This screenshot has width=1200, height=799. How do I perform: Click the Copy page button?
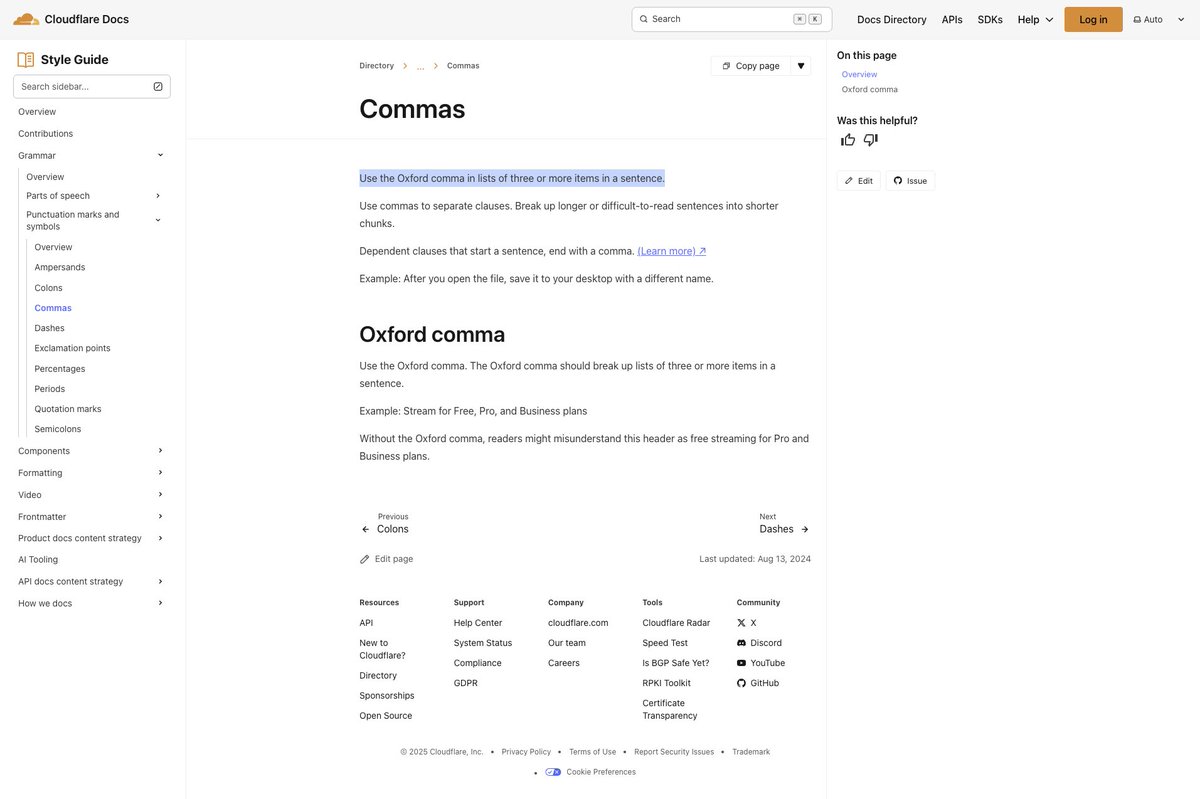[x=751, y=66]
